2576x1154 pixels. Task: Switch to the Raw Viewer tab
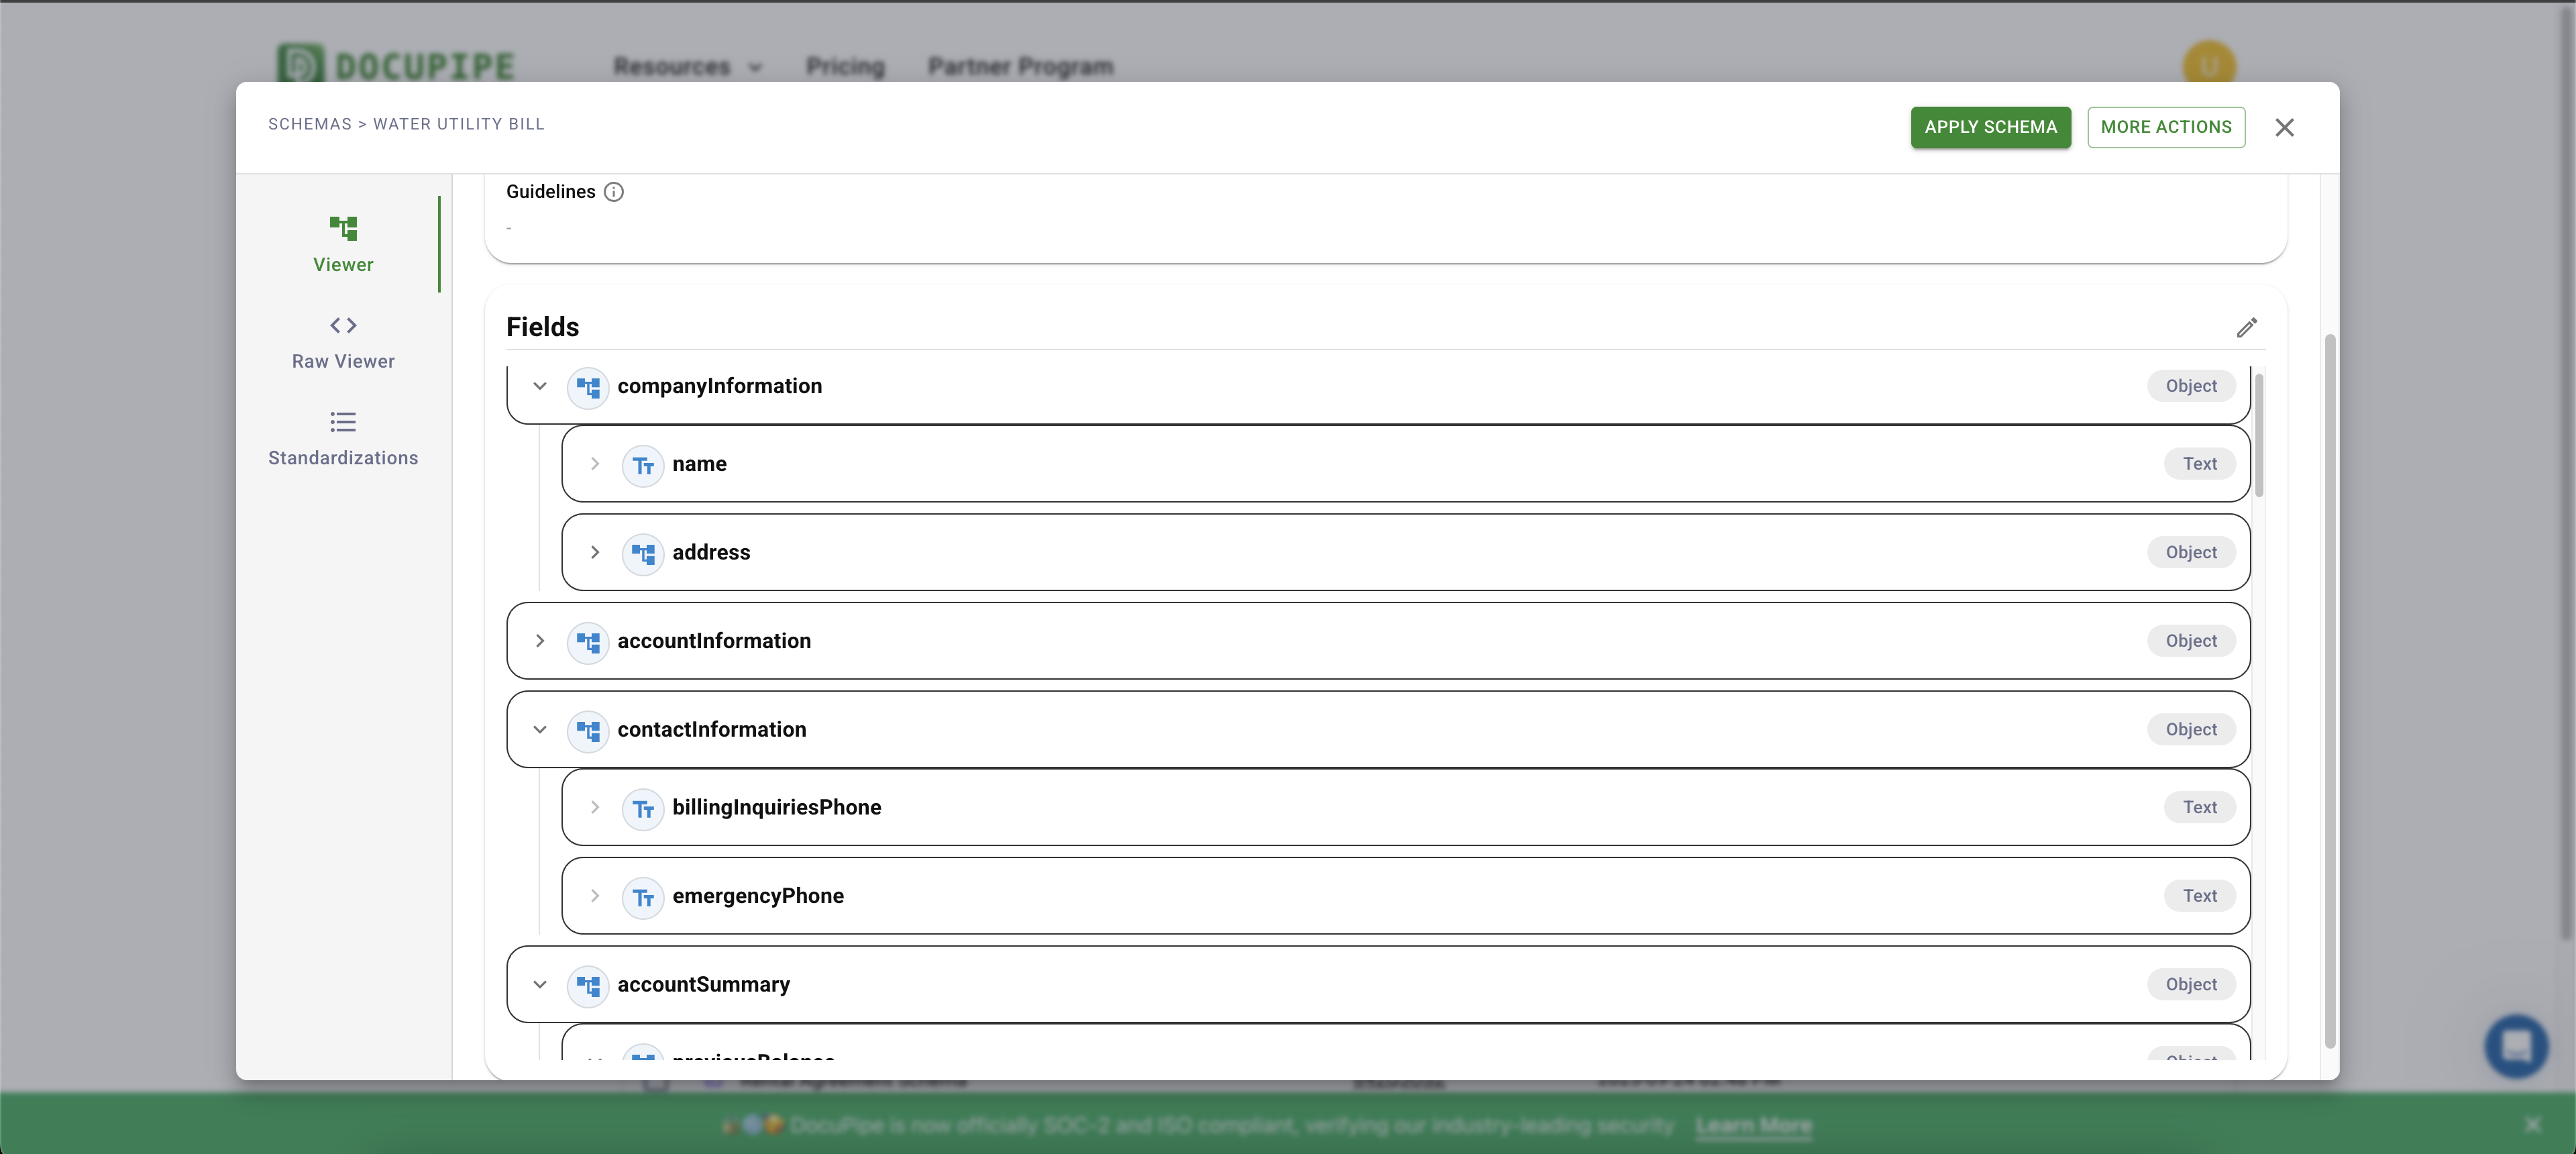click(x=343, y=342)
